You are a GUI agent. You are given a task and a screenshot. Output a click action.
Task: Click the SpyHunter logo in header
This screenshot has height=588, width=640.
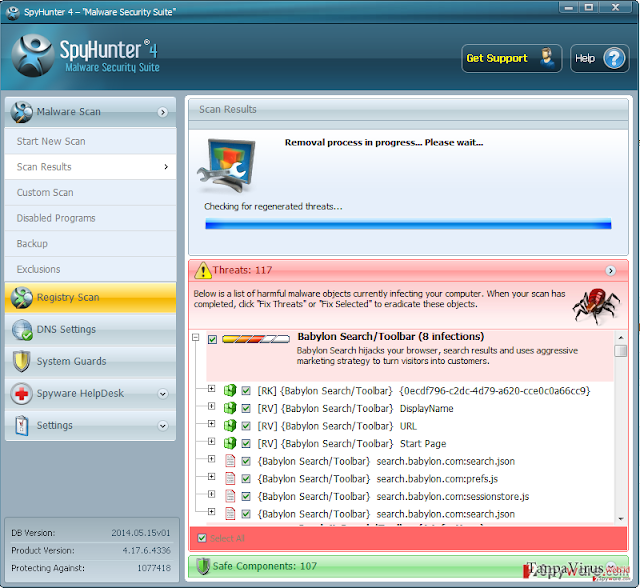point(33,55)
